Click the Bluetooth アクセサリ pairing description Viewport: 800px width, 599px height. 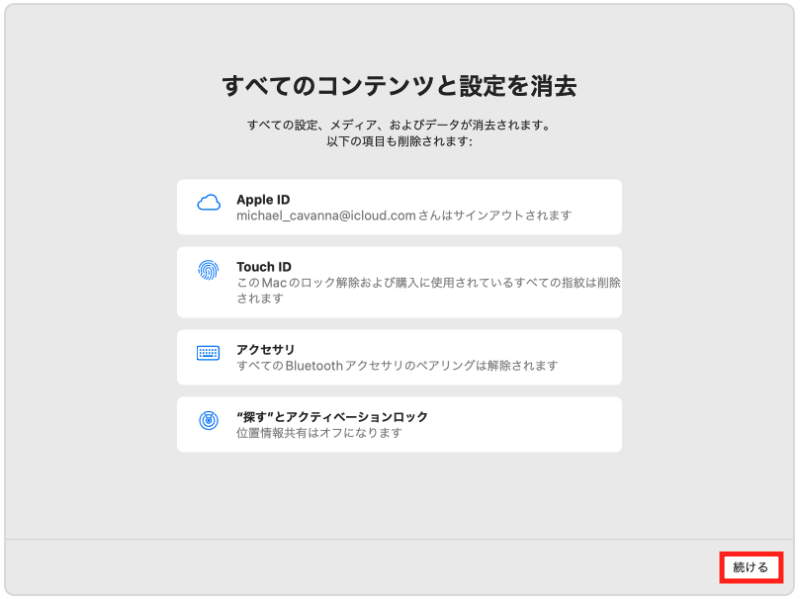click(397, 366)
